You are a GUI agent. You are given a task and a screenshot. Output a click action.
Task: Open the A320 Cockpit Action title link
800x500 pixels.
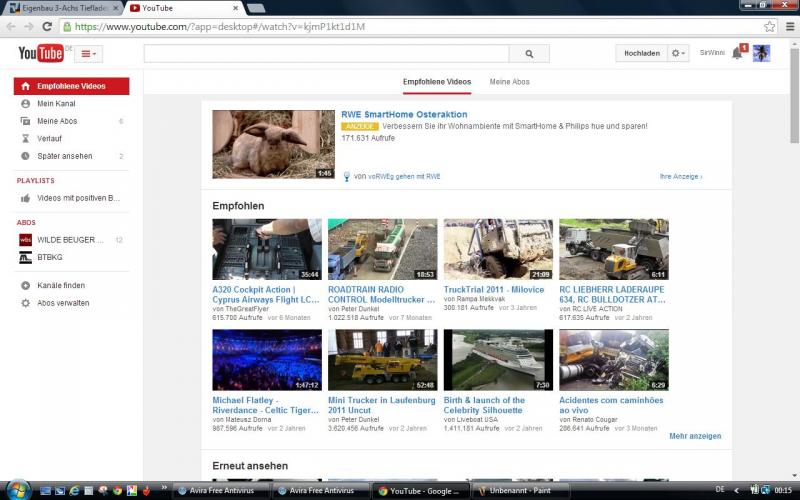point(265,294)
